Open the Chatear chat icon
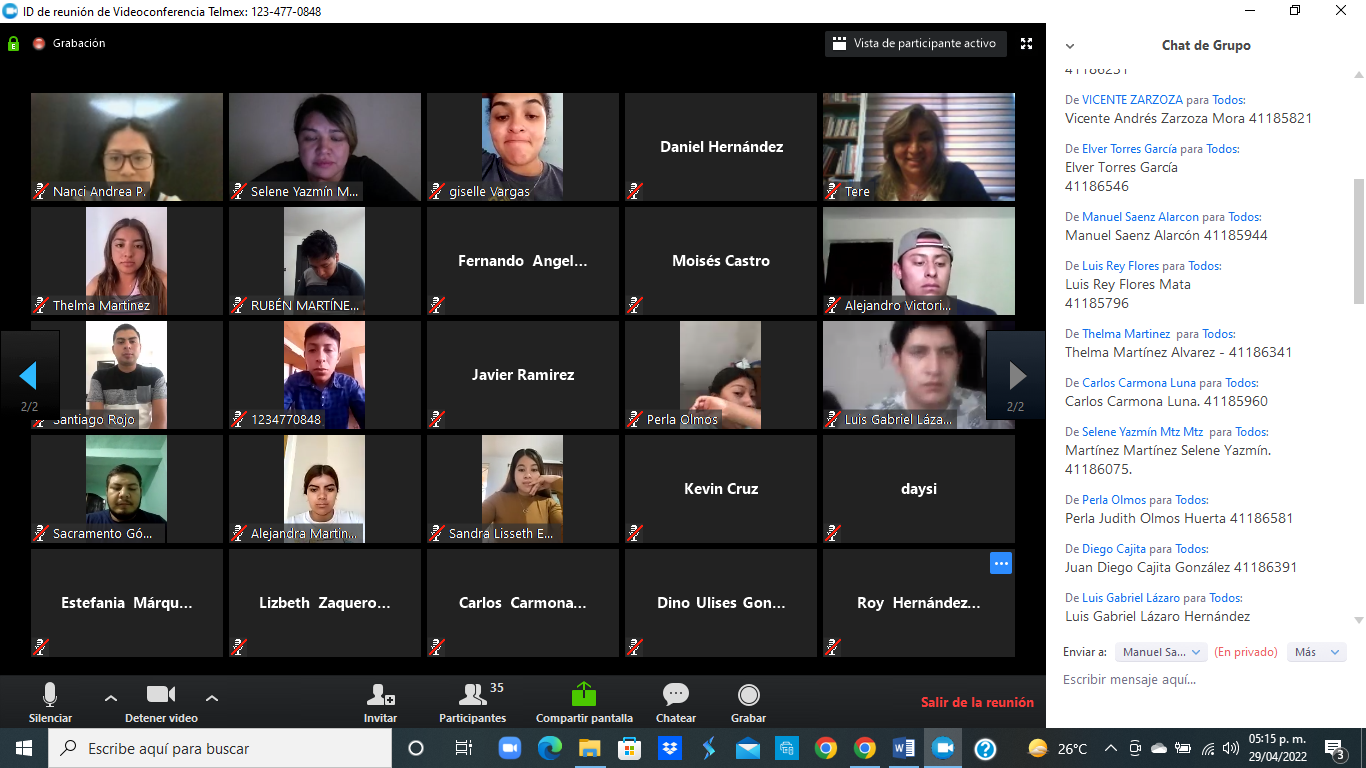Image resolution: width=1366 pixels, height=768 pixels. tap(676, 695)
